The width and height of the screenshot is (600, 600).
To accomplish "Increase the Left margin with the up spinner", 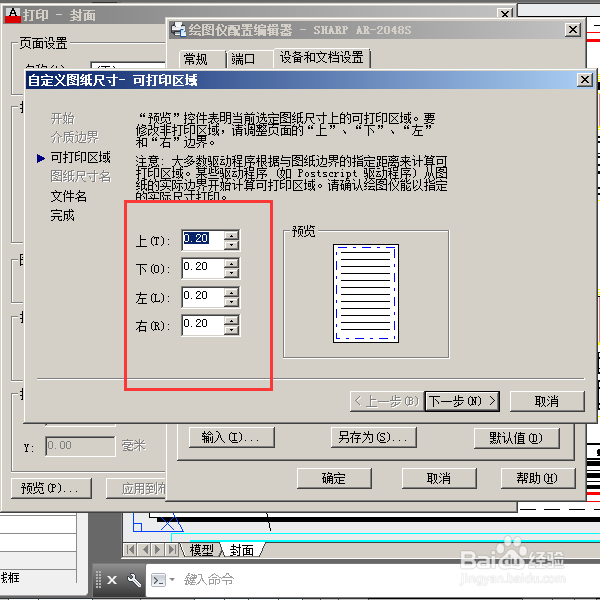I will [232, 292].
